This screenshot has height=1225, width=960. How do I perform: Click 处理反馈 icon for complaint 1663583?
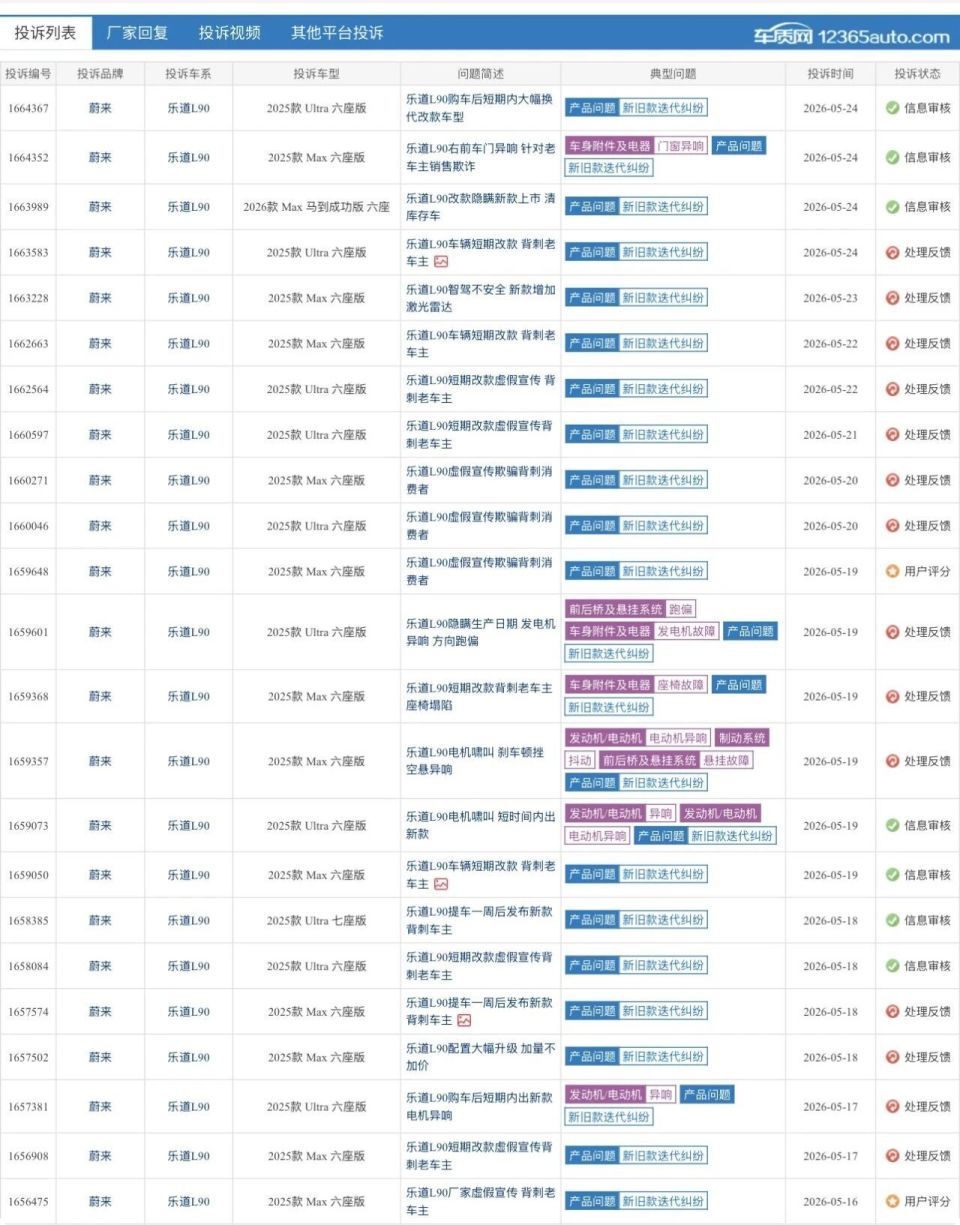click(x=892, y=252)
